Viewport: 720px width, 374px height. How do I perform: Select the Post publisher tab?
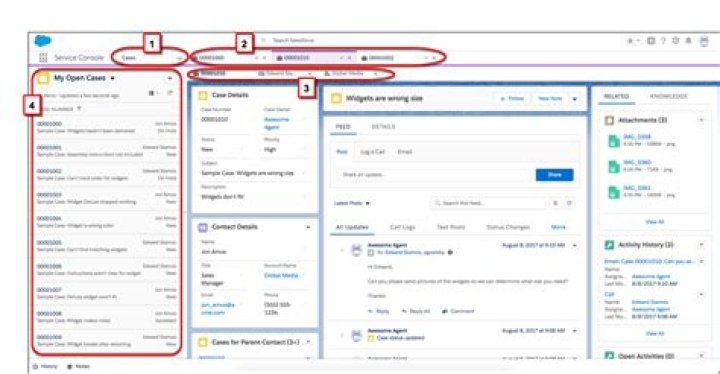342,152
